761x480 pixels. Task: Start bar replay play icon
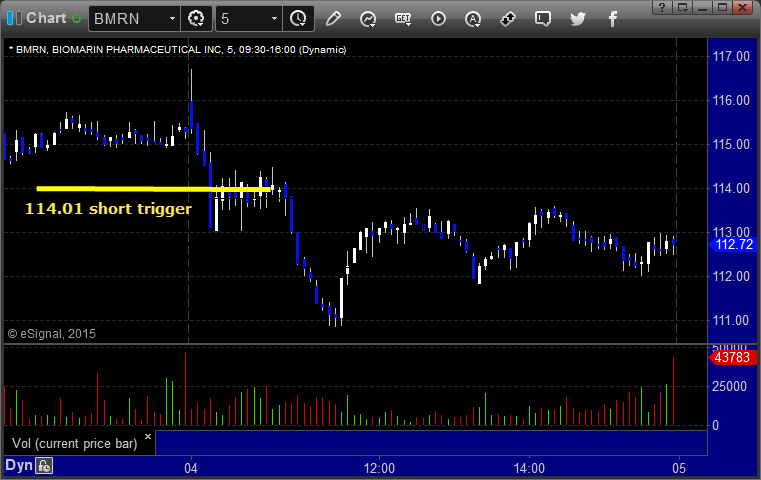[x=438, y=19]
